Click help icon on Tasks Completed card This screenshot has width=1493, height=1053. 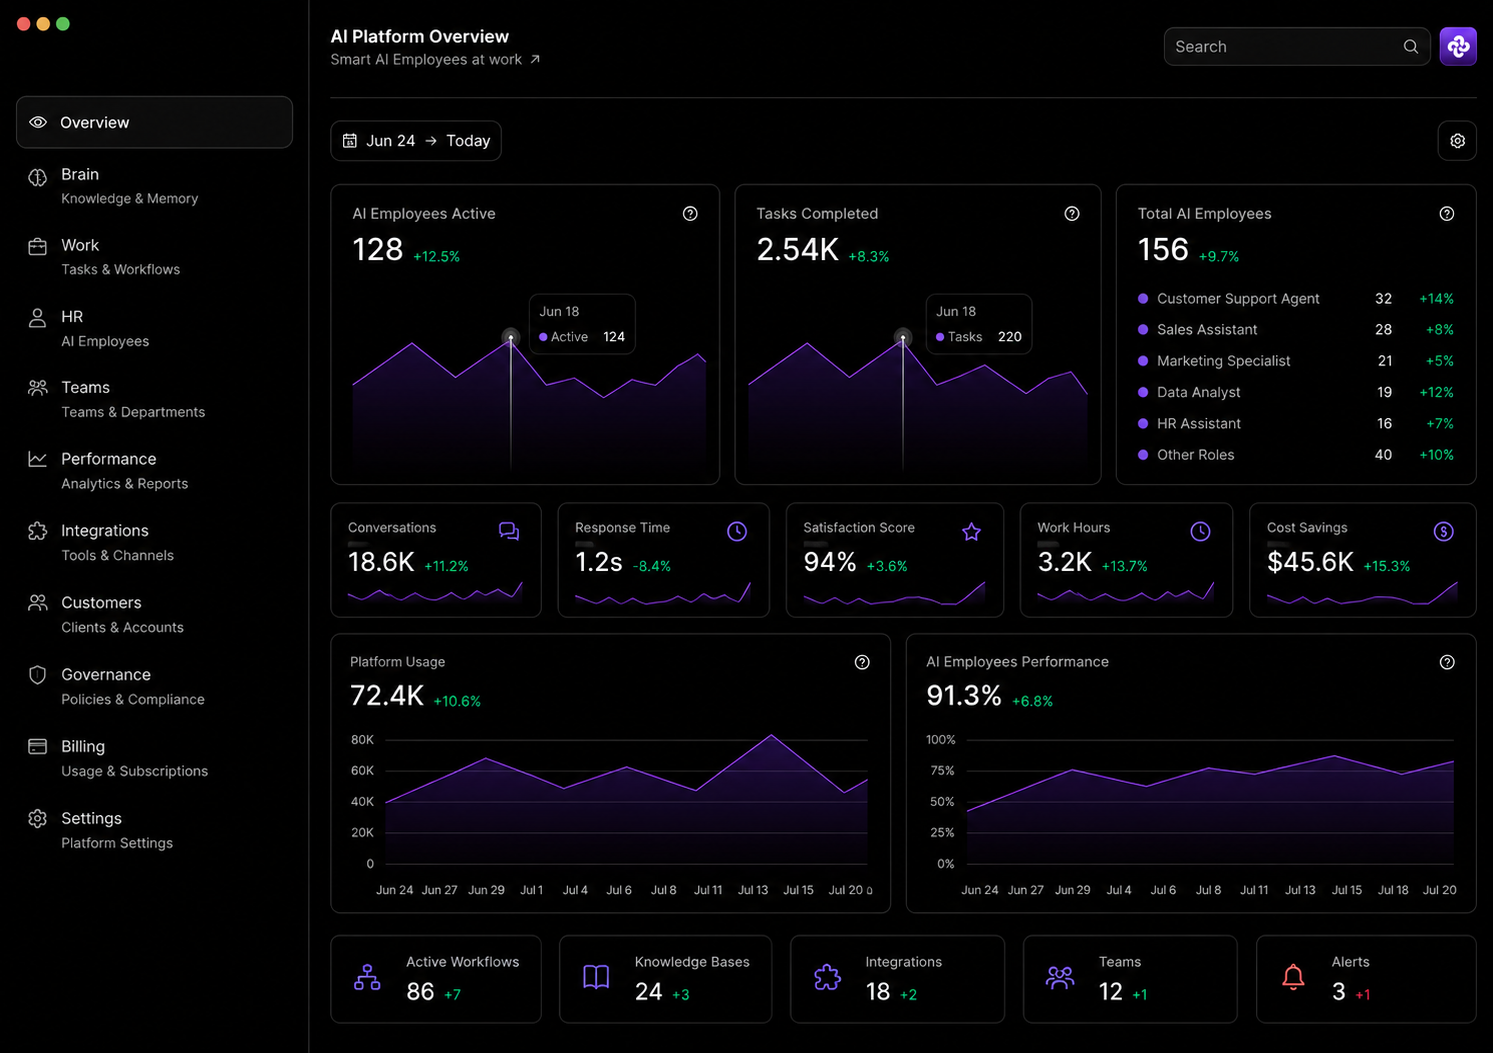coord(1072,214)
